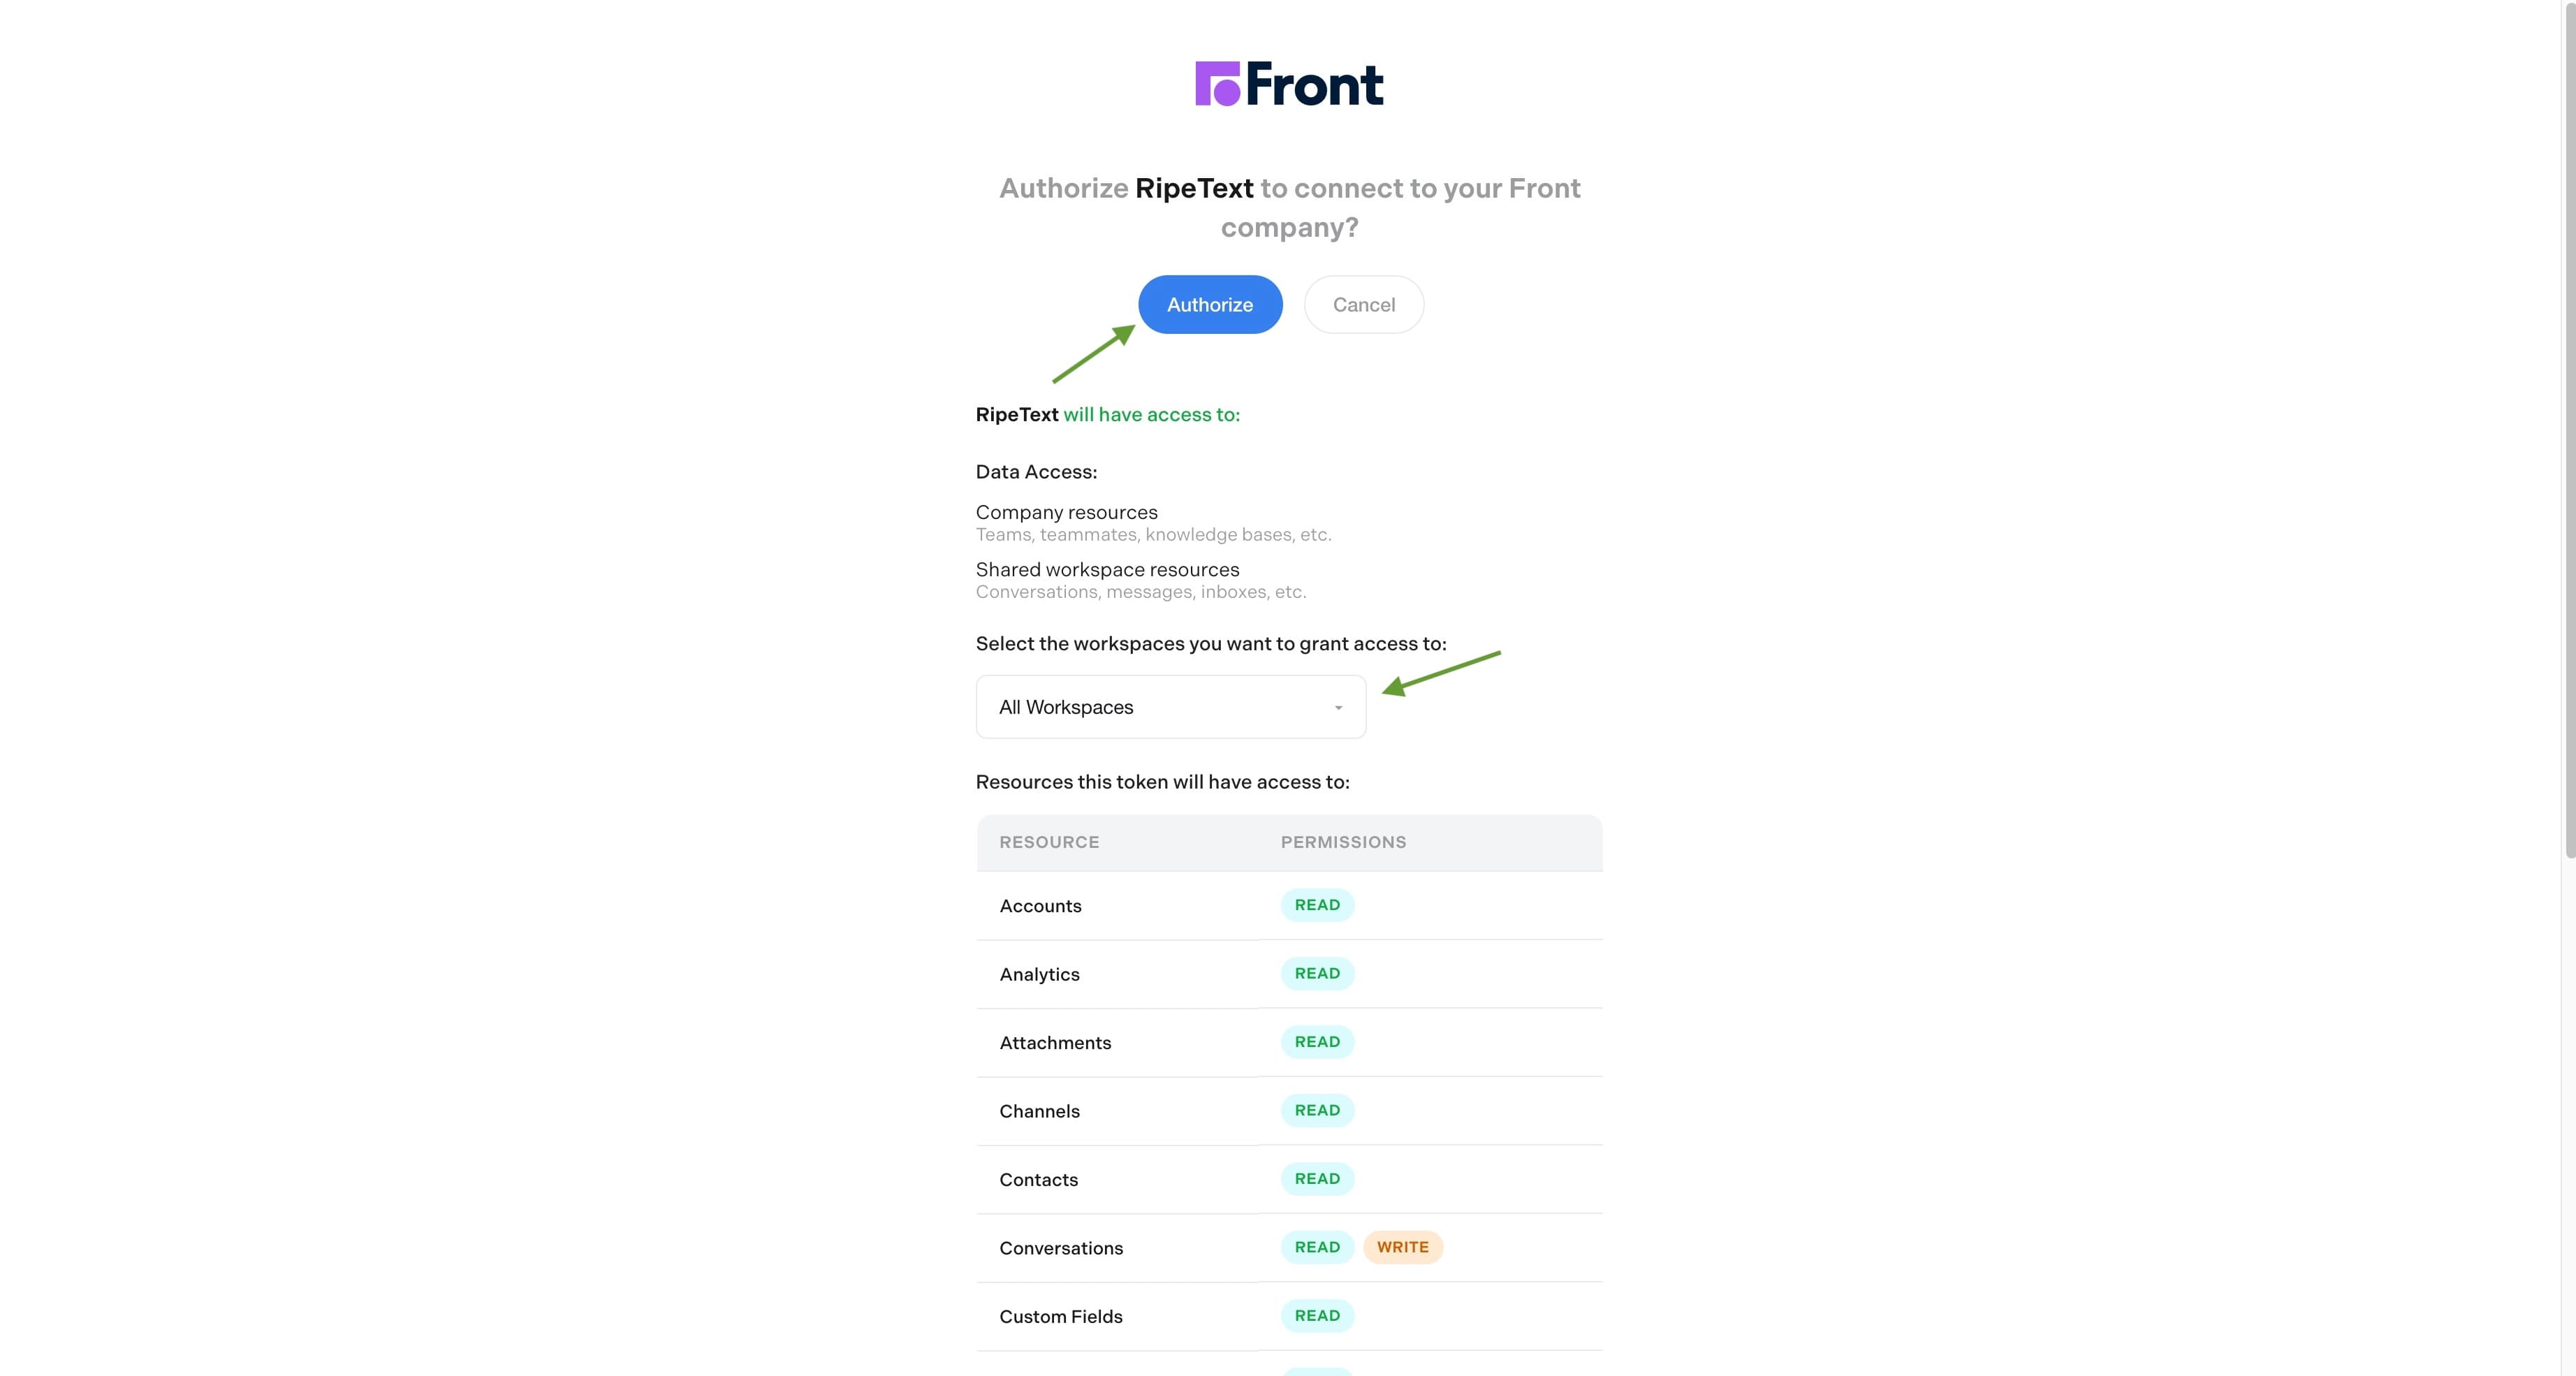Image resolution: width=2576 pixels, height=1376 pixels.
Task: Click the Cancel button
Action: click(x=1363, y=304)
